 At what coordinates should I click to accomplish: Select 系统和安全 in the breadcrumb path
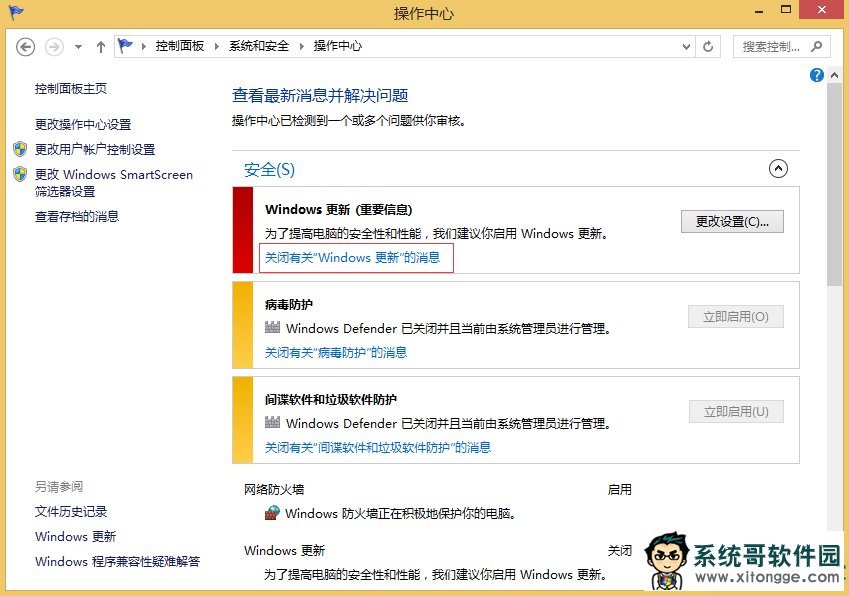tap(258, 46)
